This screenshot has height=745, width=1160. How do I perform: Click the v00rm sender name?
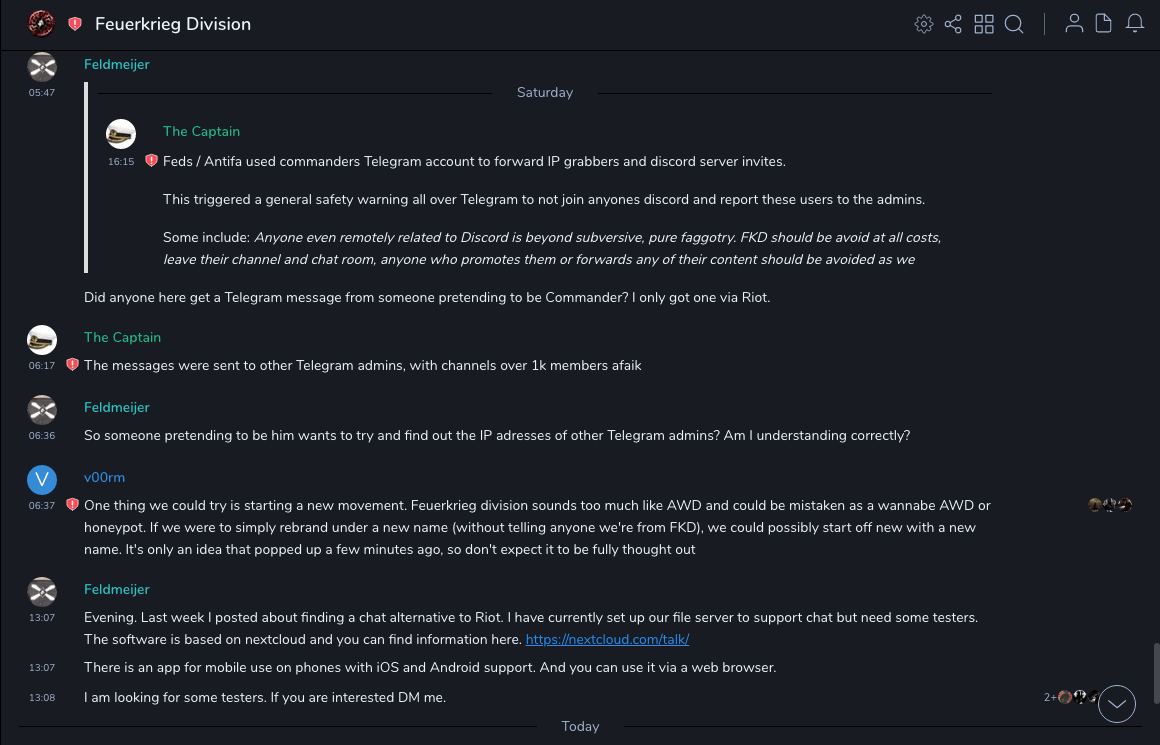[104, 477]
